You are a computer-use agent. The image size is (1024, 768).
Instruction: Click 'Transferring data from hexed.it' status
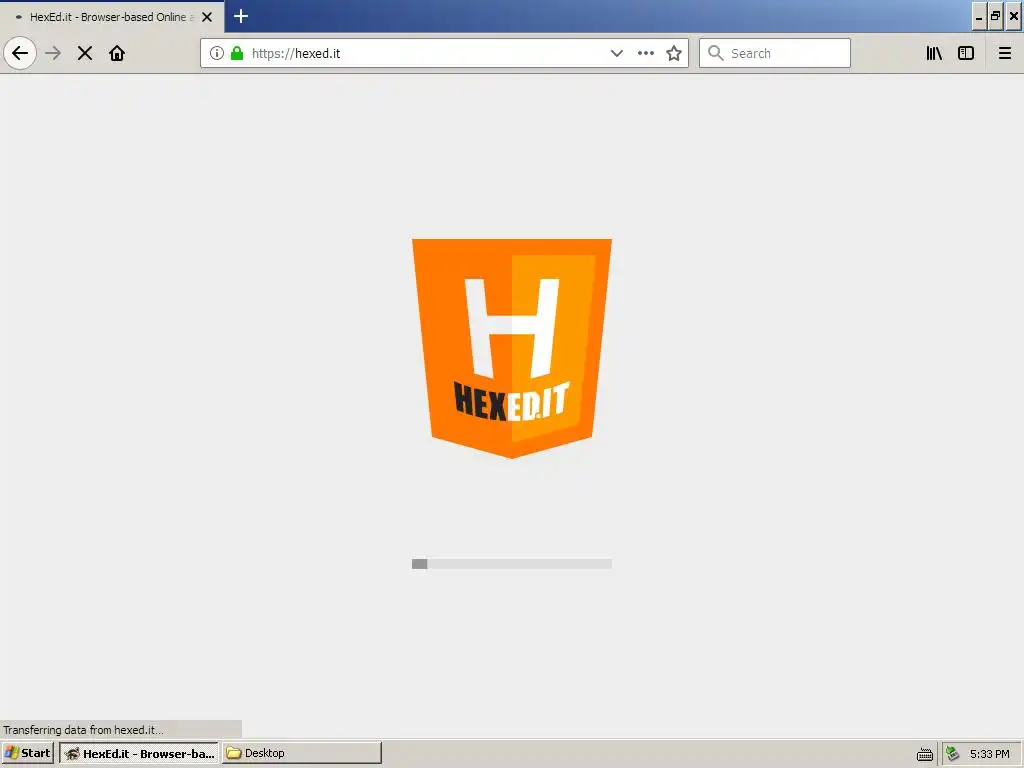(84, 729)
